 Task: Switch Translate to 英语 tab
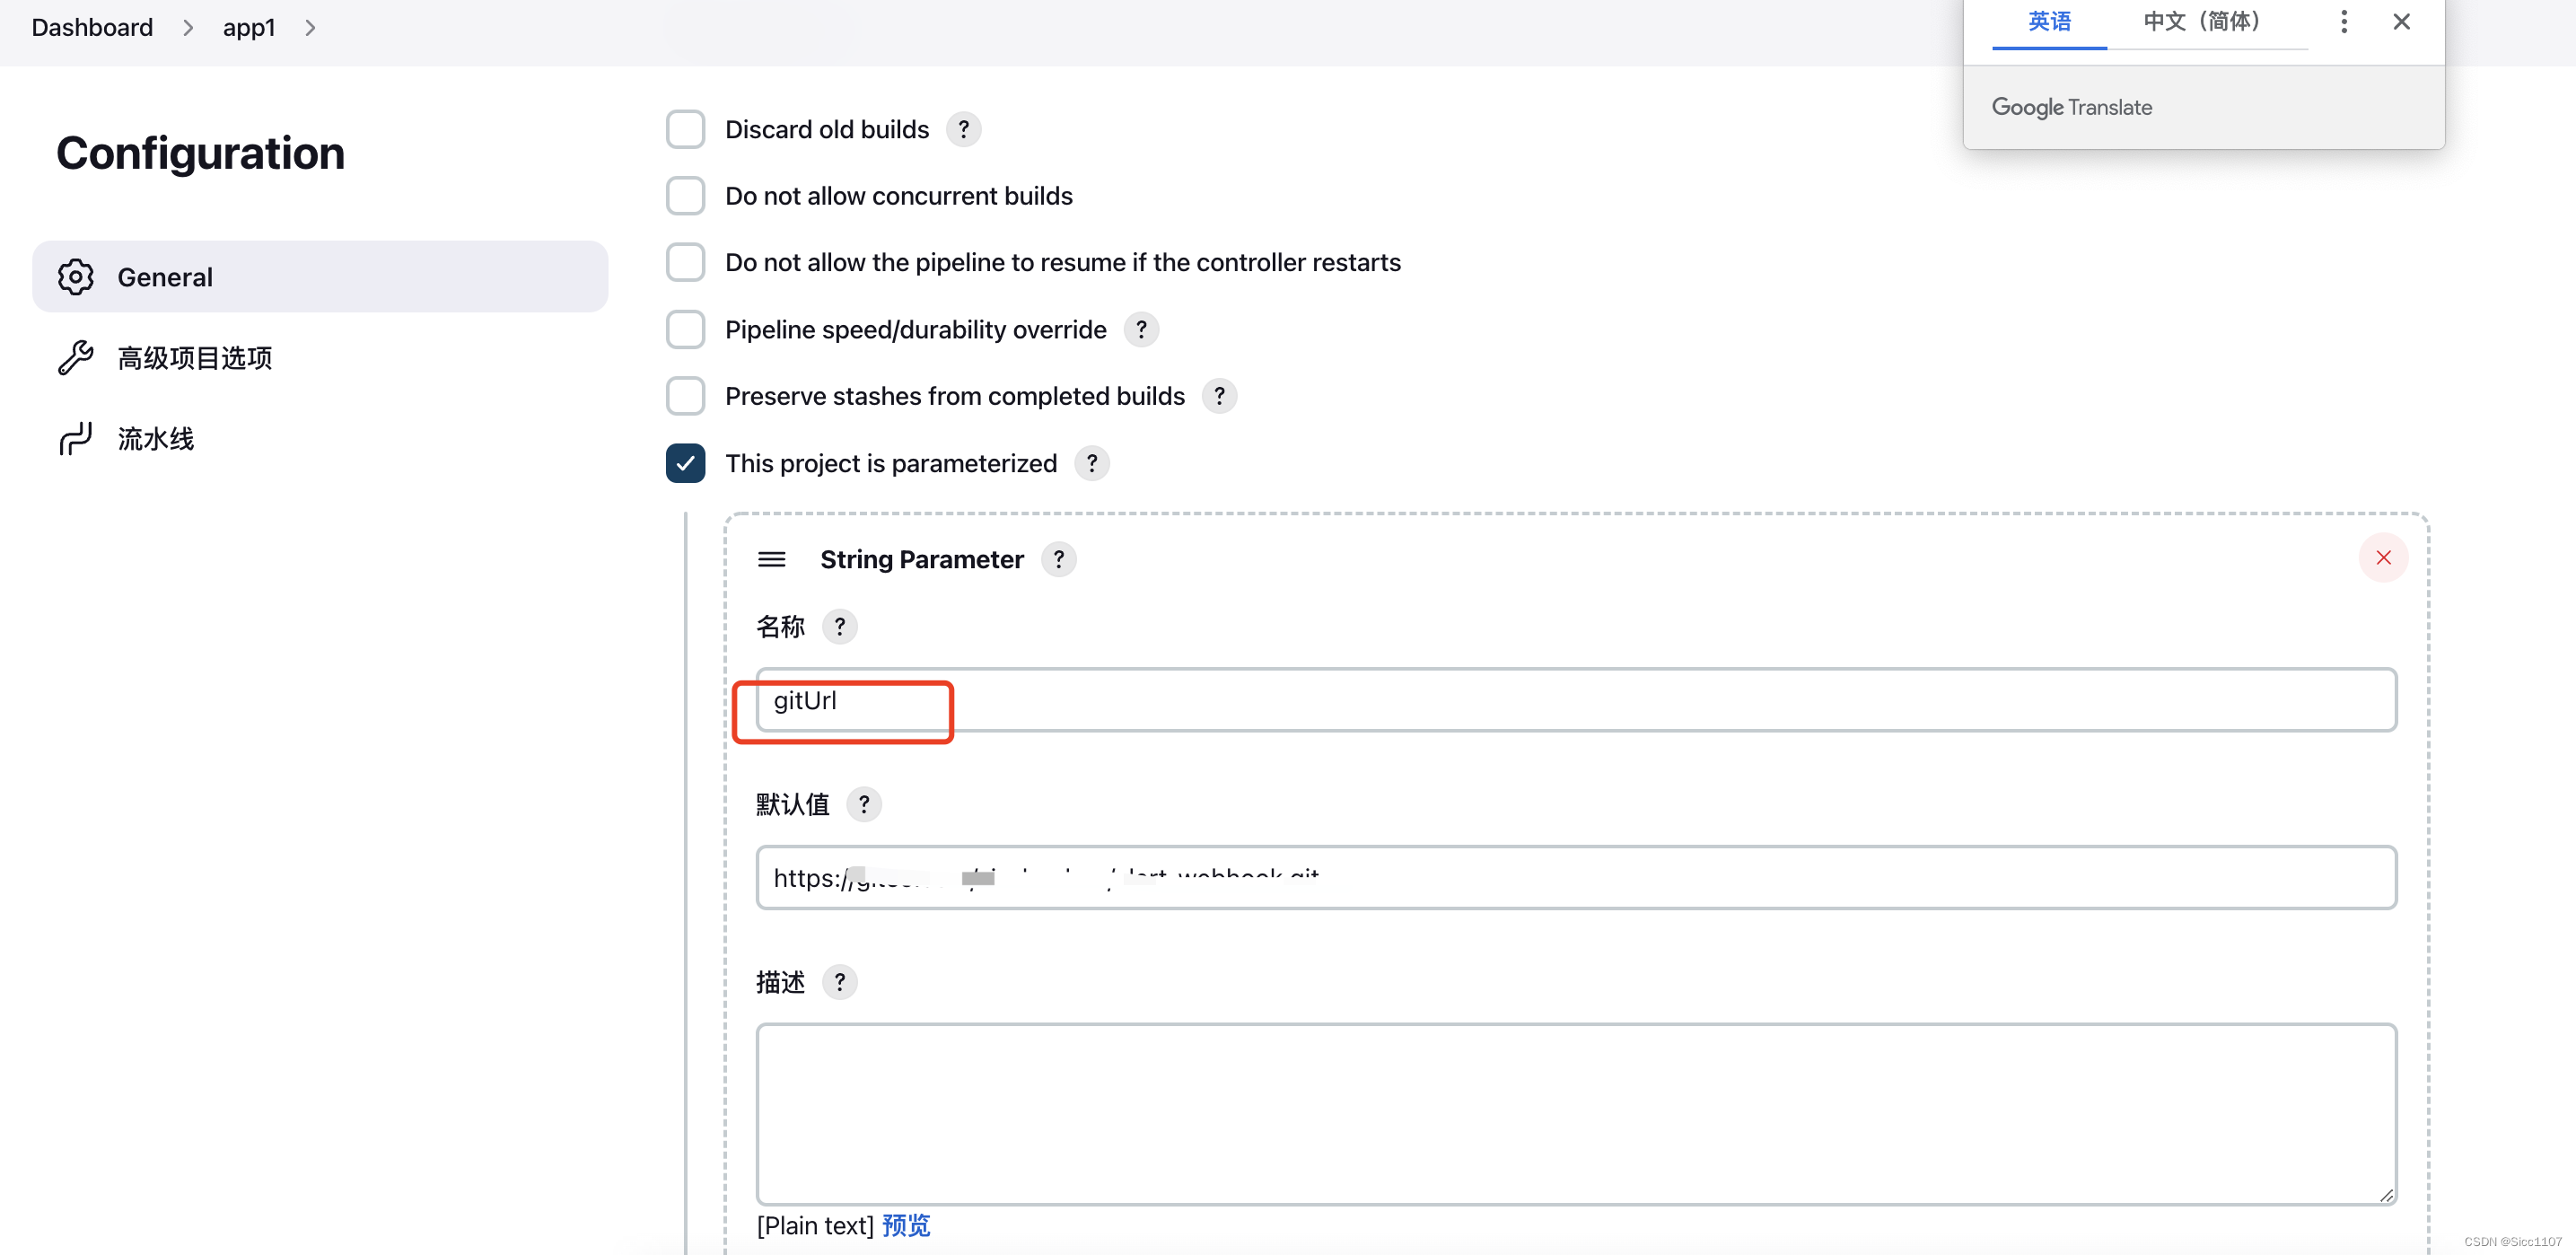2049,22
